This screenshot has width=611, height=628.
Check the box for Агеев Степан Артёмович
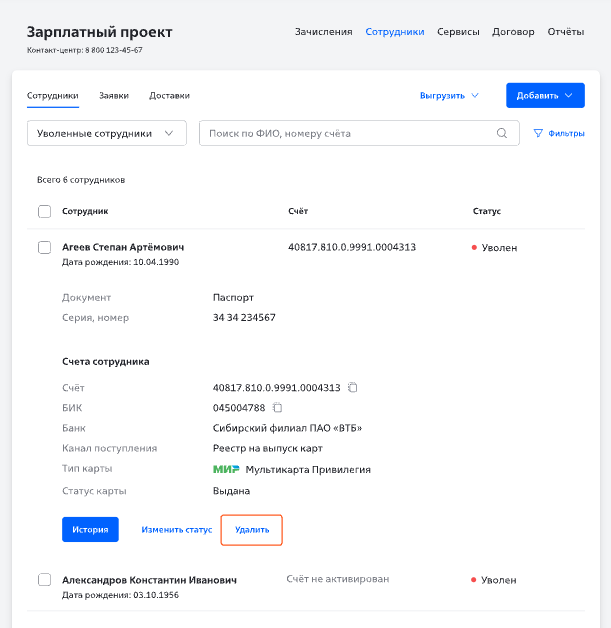[44, 247]
